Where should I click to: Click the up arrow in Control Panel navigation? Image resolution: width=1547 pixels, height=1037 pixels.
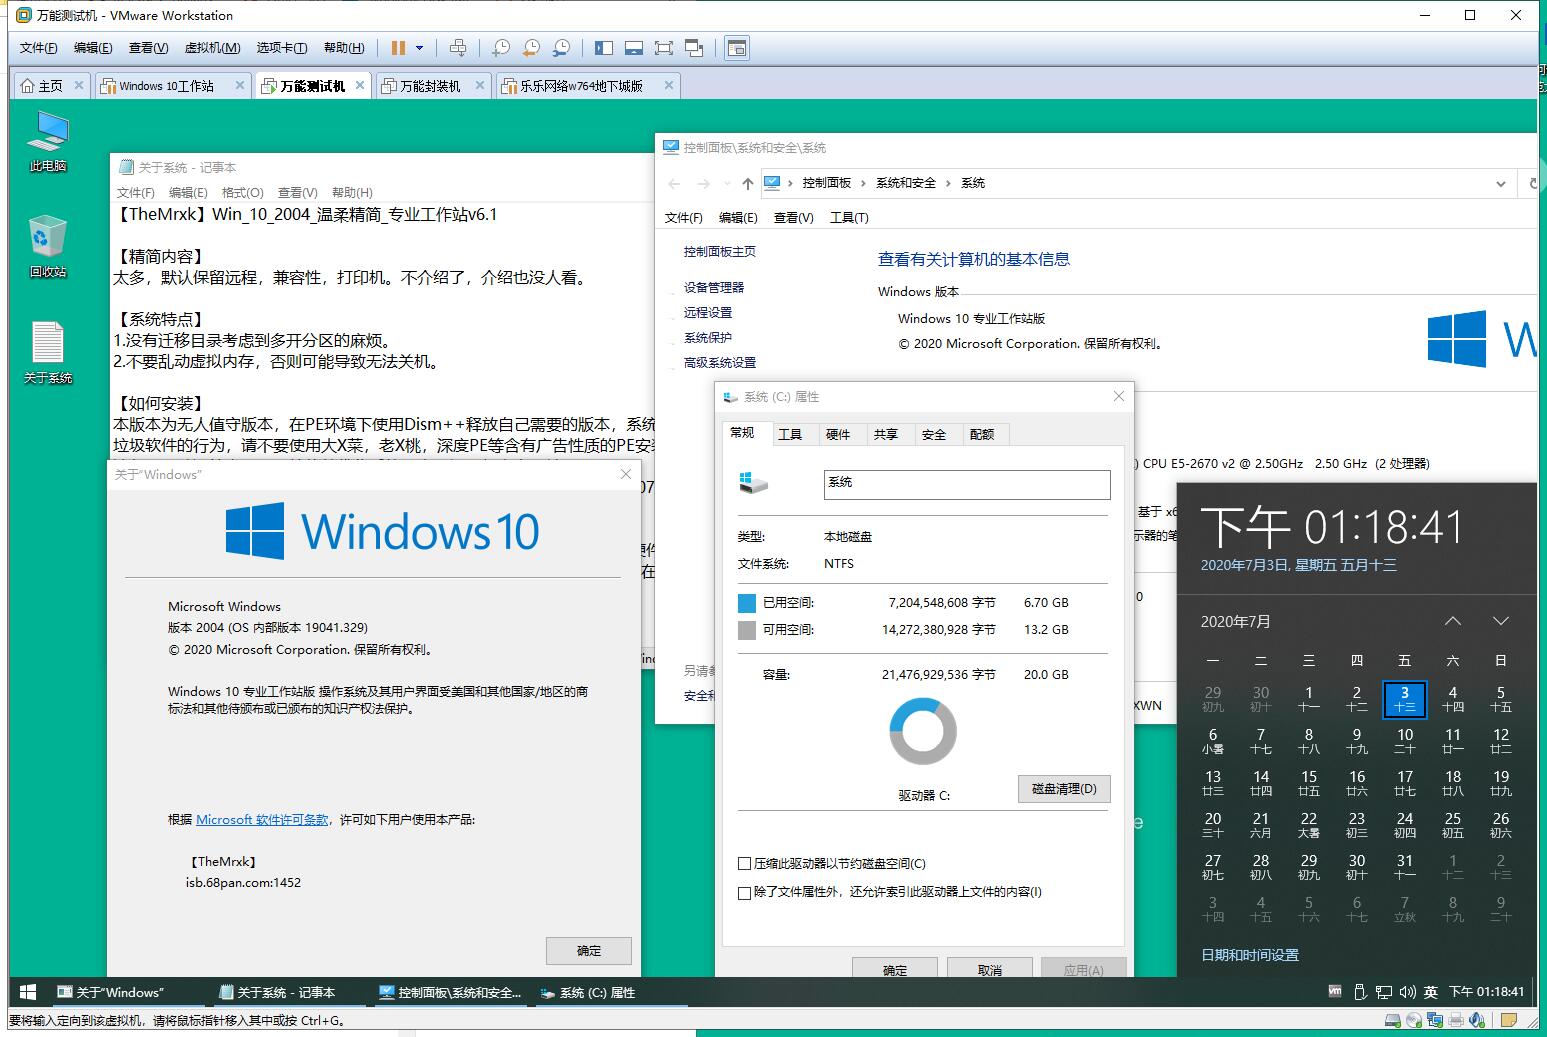(x=747, y=183)
